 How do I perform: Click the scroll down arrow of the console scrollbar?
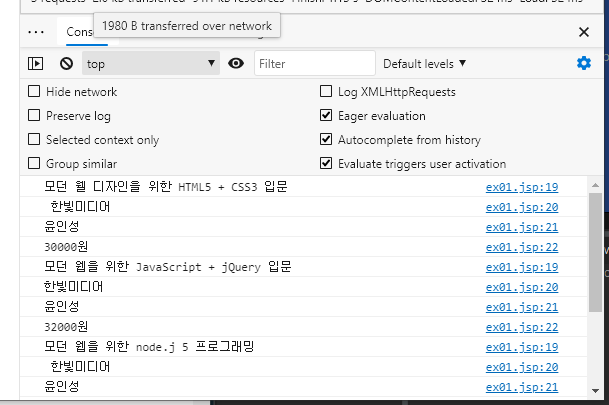(595, 391)
